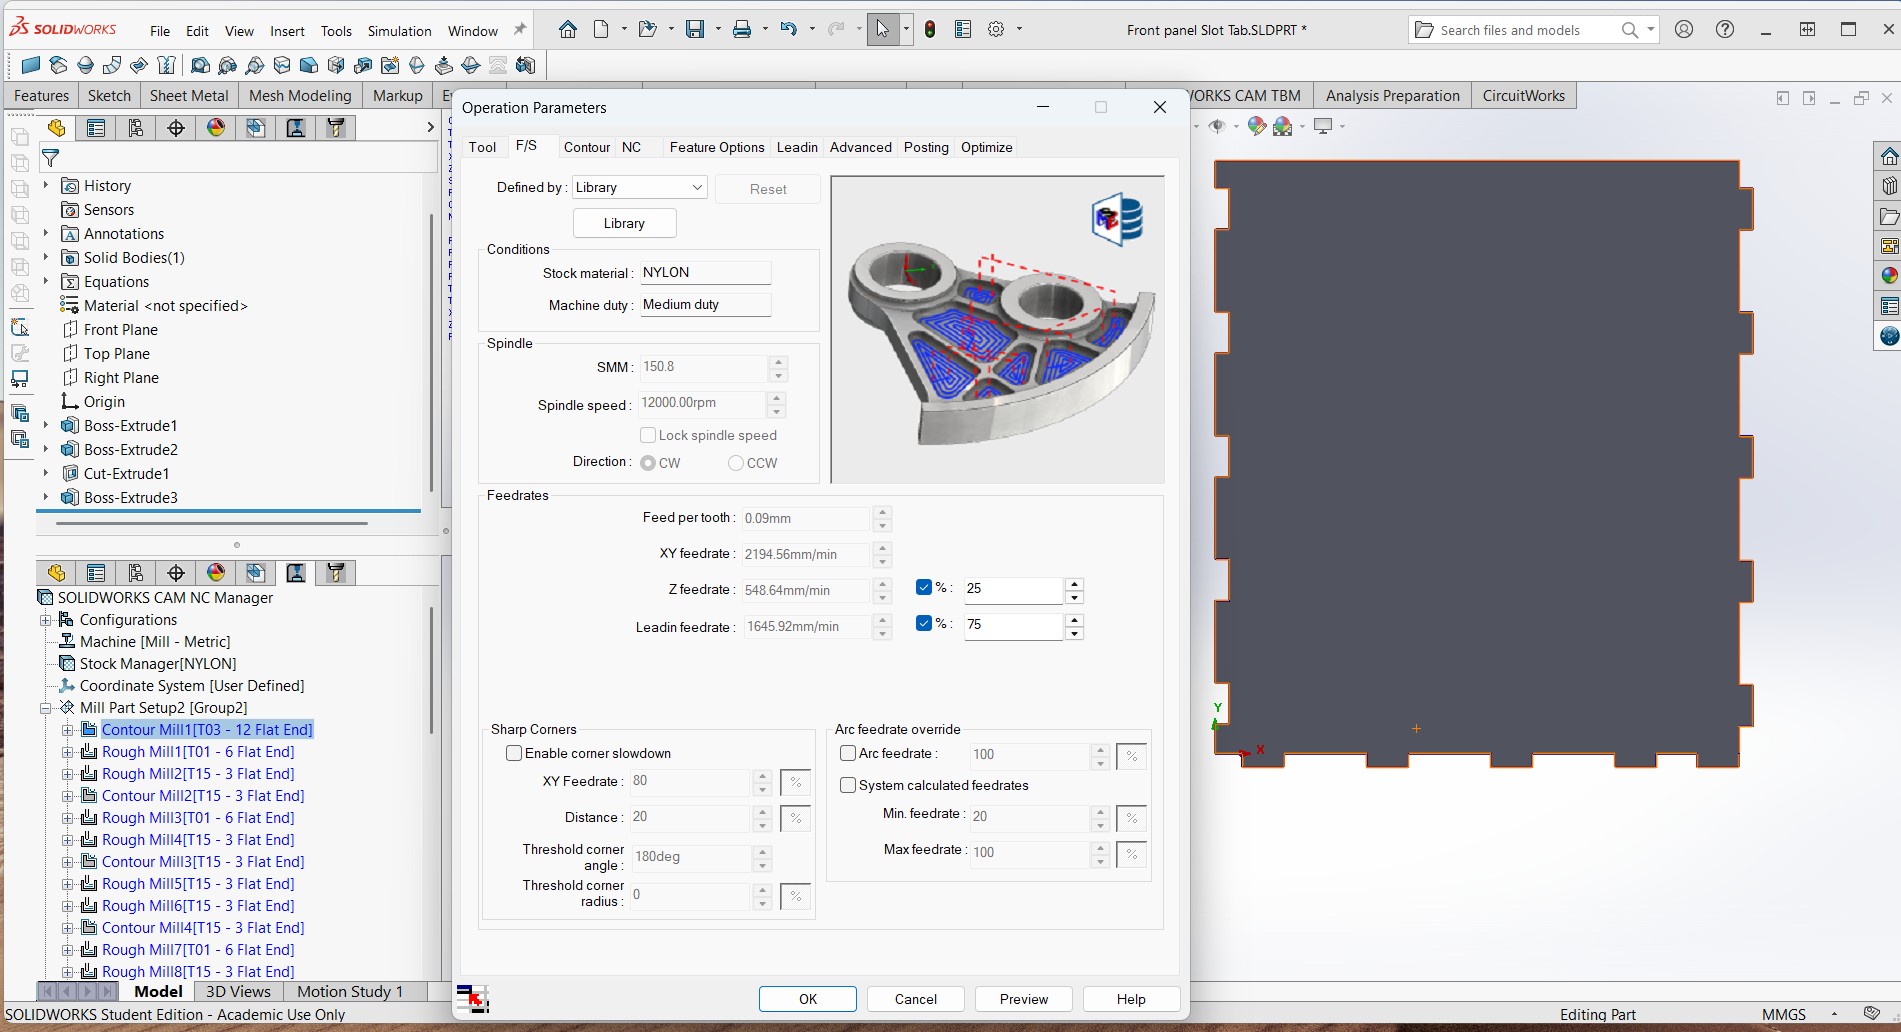
Task: Click the Save icon in the title bar
Action: point(695,29)
